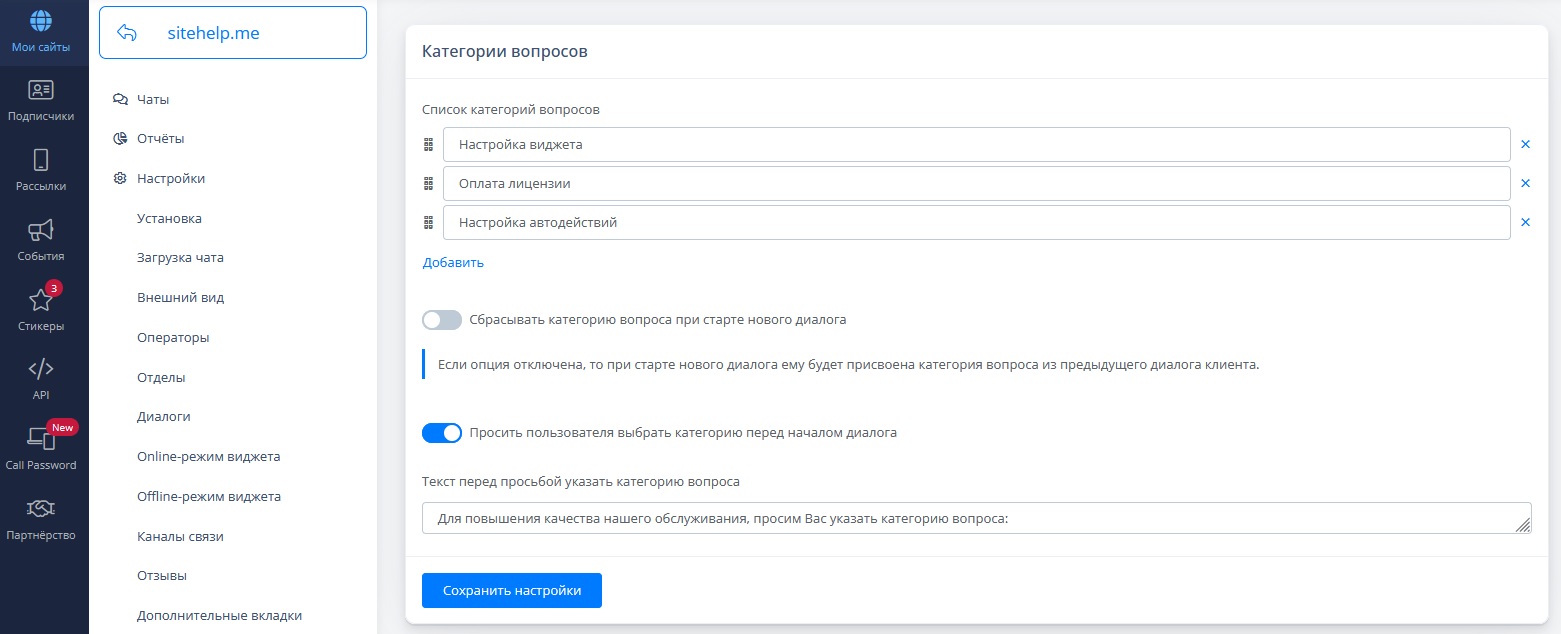
Task: Go to Рассылки phone icon
Action: tap(41, 160)
